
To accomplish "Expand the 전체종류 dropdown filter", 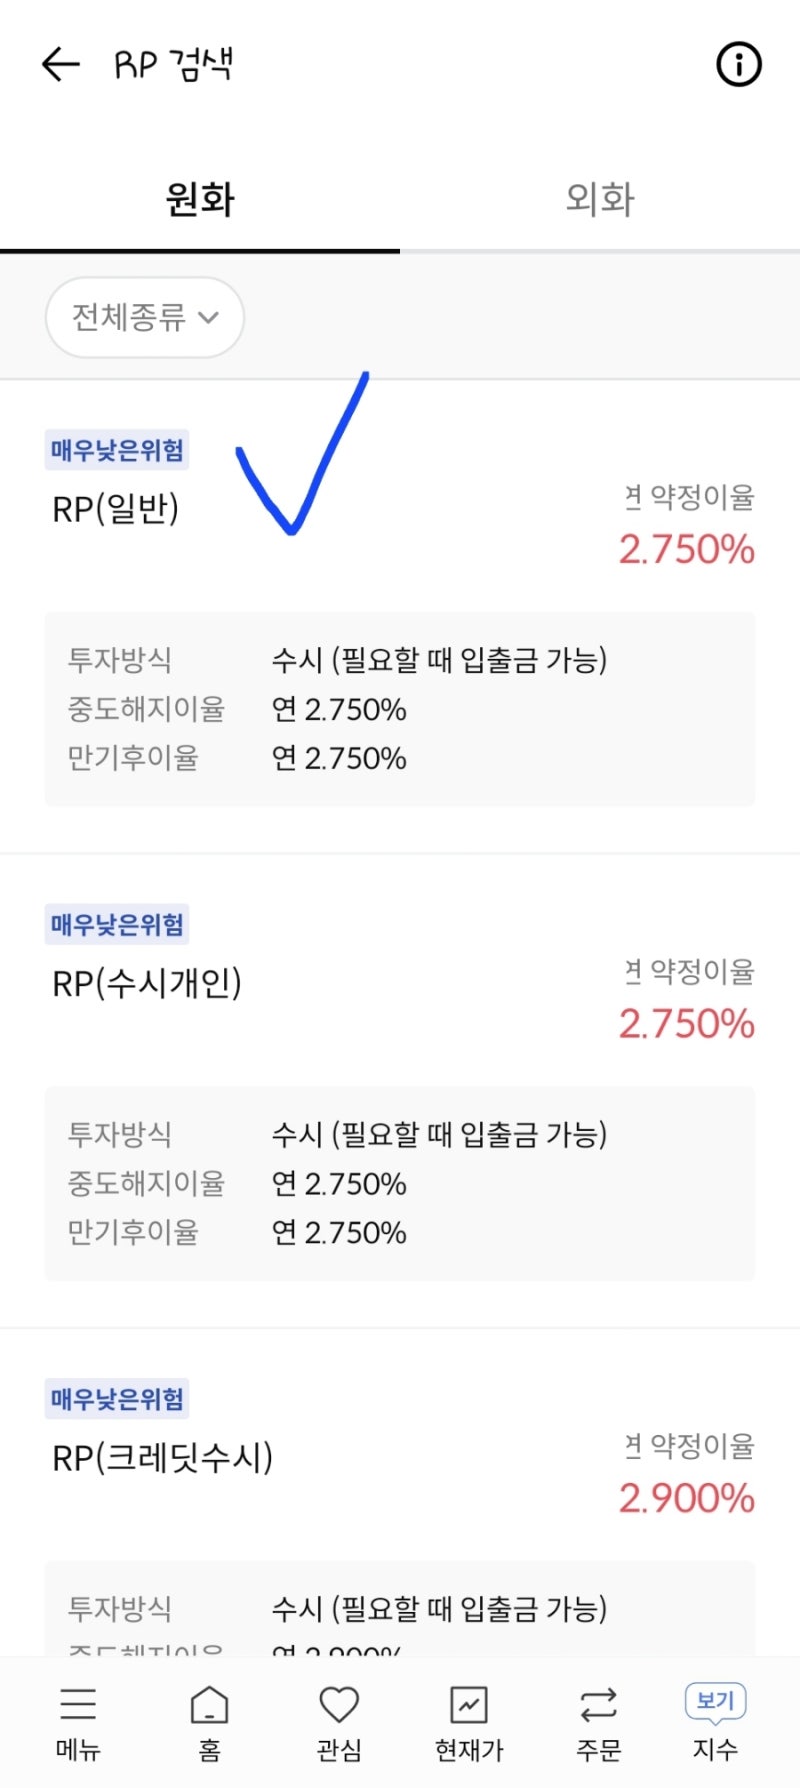I will point(145,318).
